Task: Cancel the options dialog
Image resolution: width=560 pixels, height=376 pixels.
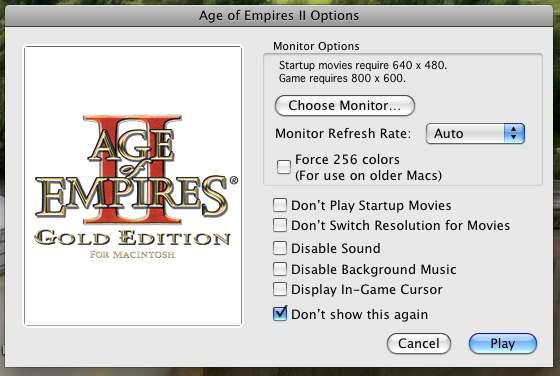Action: coord(419,344)
